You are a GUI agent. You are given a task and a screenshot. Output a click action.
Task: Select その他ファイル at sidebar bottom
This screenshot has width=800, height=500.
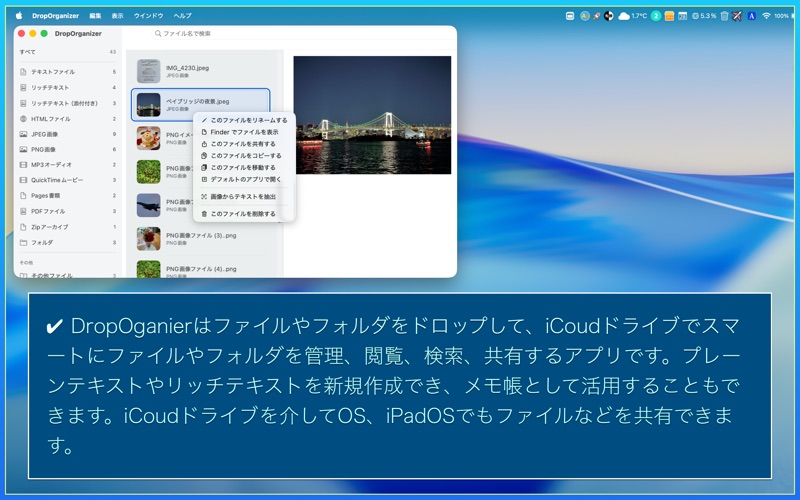[68, 276]
